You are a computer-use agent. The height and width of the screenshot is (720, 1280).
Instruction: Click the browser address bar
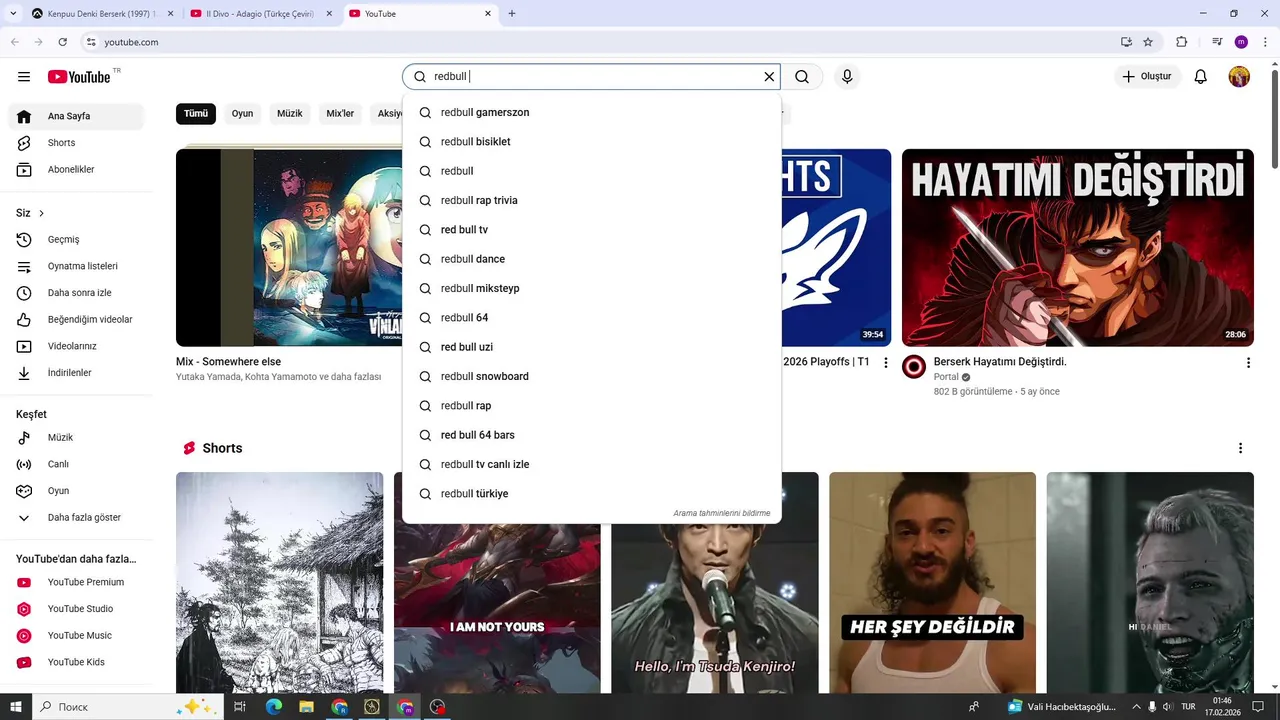tap(600, 42)
